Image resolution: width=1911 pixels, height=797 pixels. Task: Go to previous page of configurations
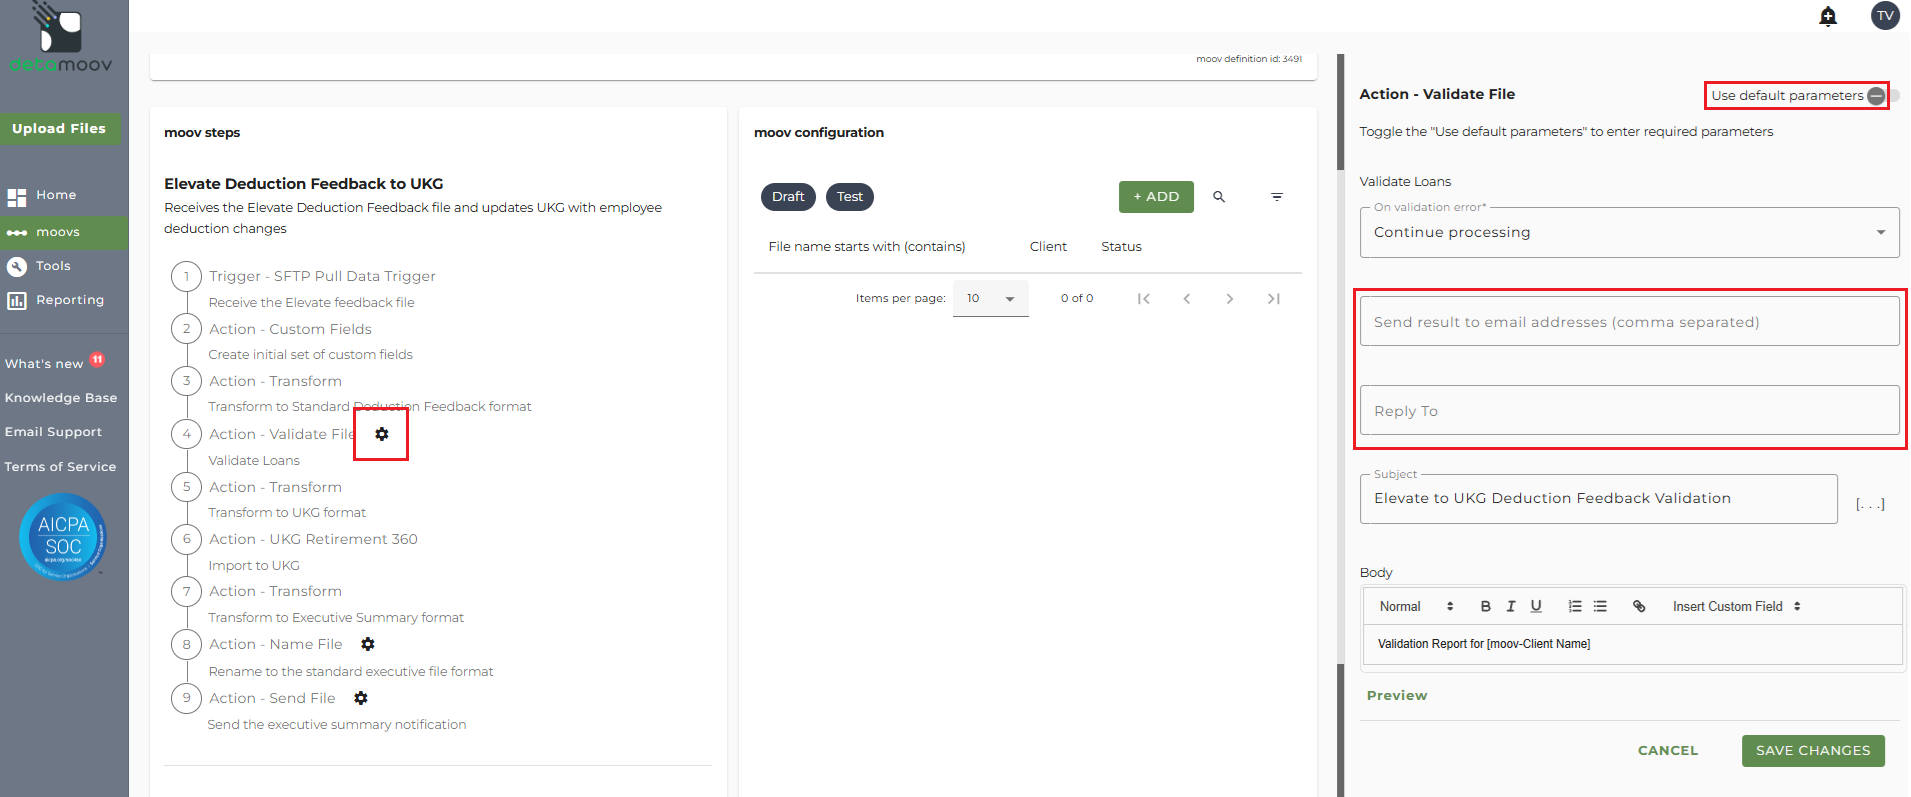[1187, 299]
